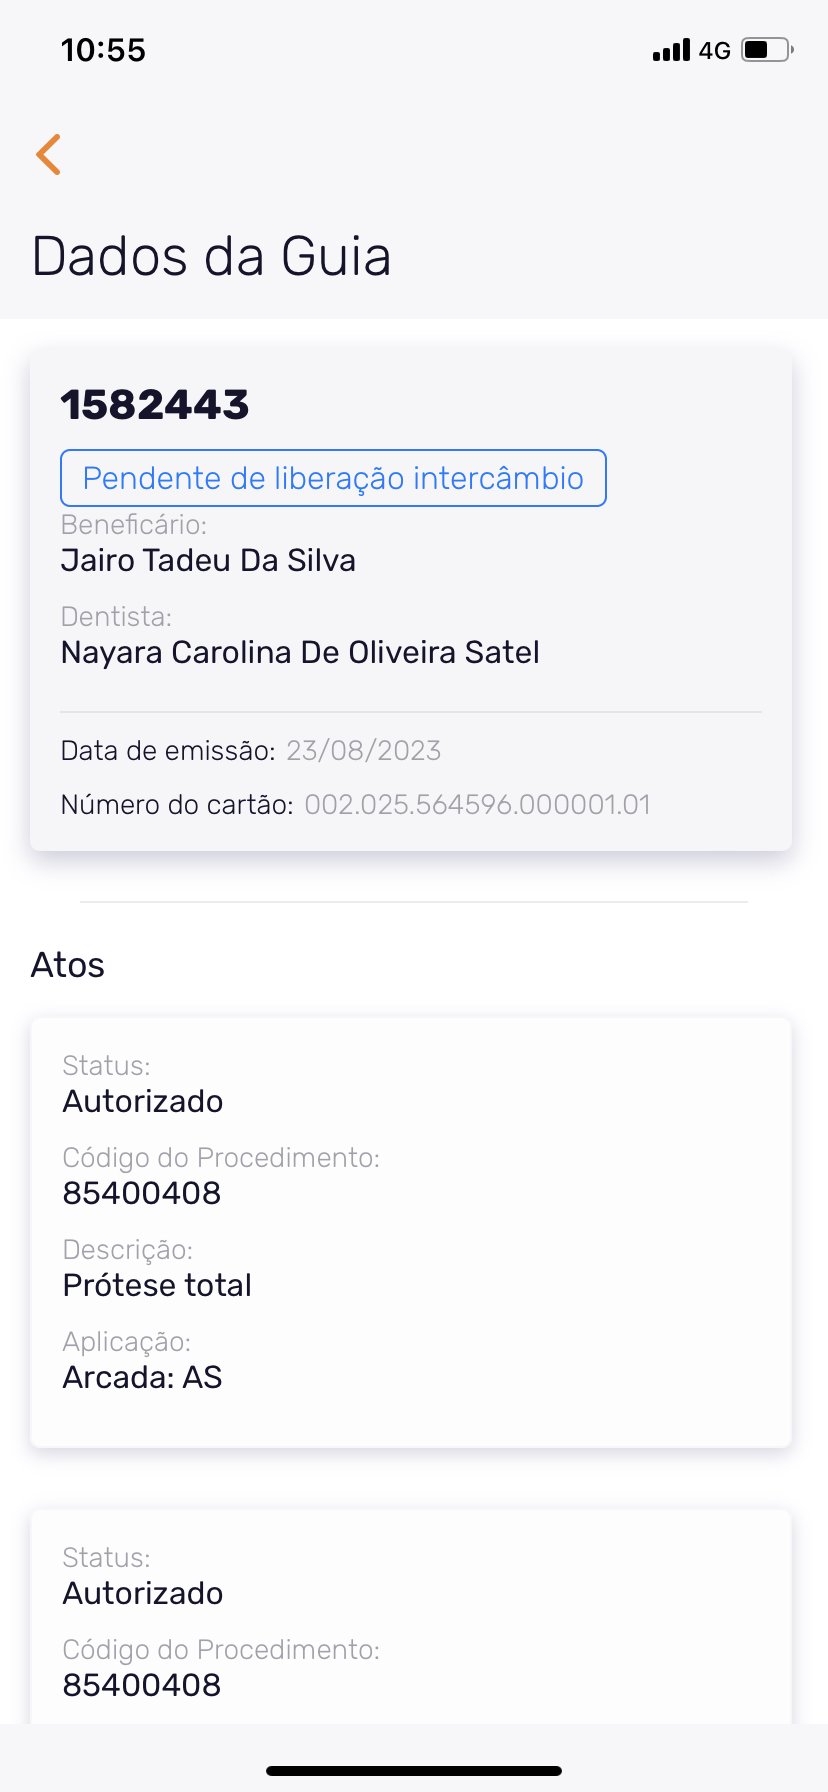
Task: Tap the 10:55 clock in status bar
Action: coord(103,50)
